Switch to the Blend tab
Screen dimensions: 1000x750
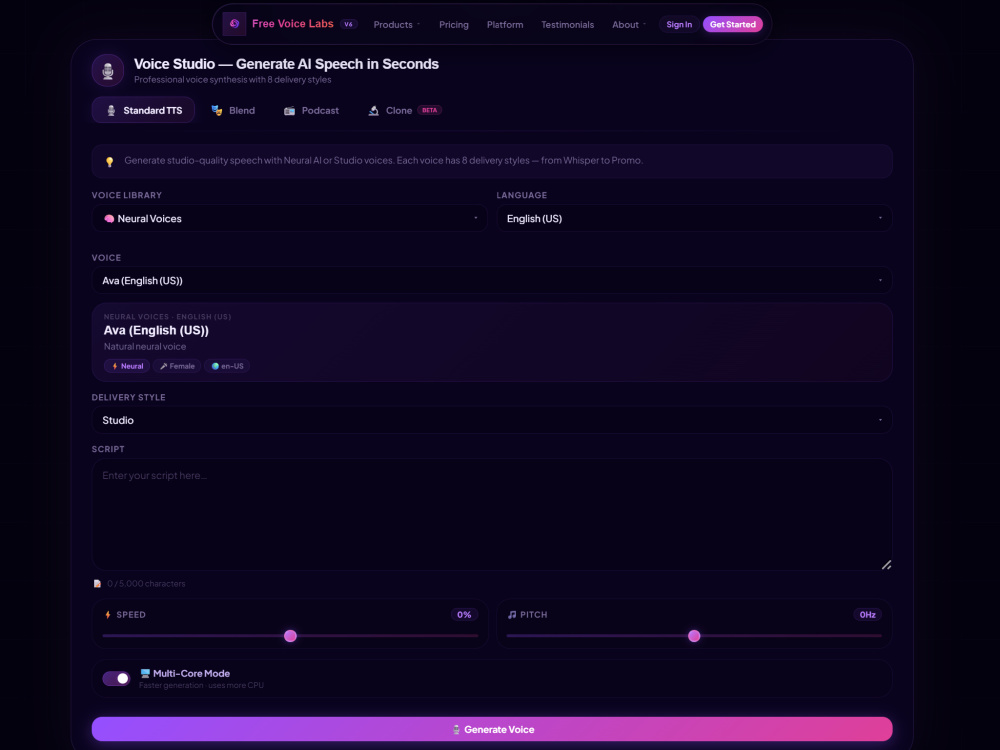233,110
